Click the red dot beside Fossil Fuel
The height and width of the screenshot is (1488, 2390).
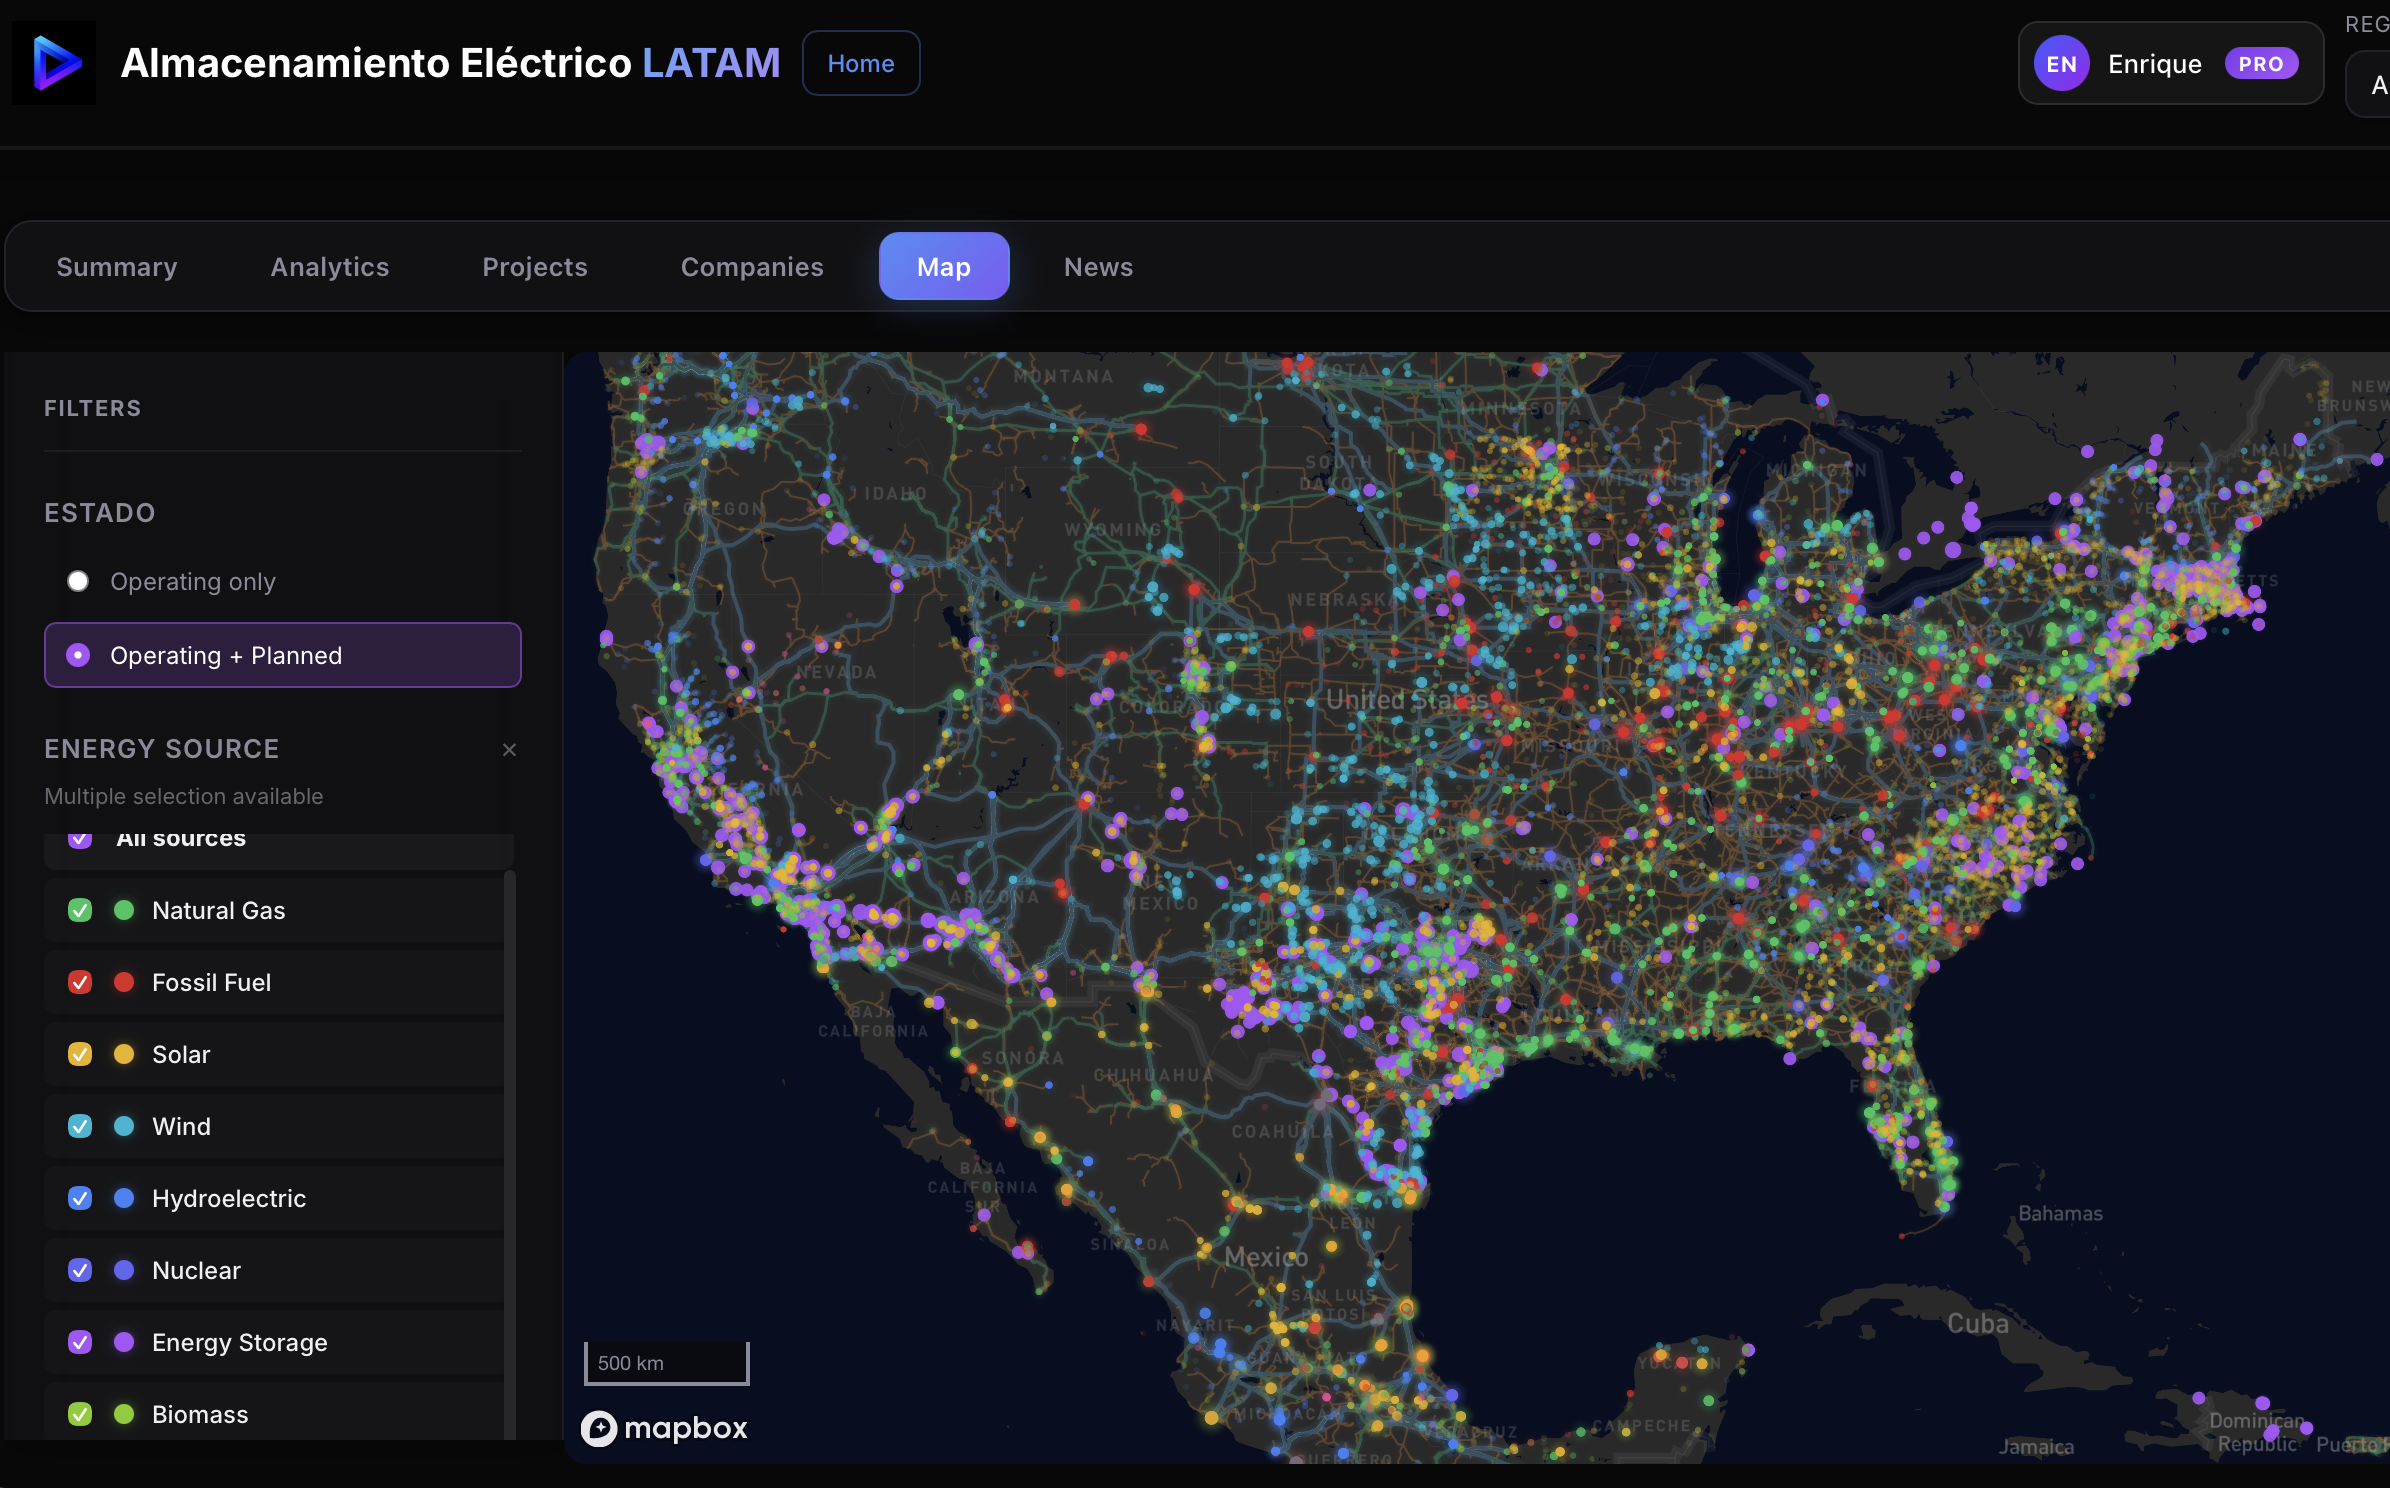pos(123,982)
